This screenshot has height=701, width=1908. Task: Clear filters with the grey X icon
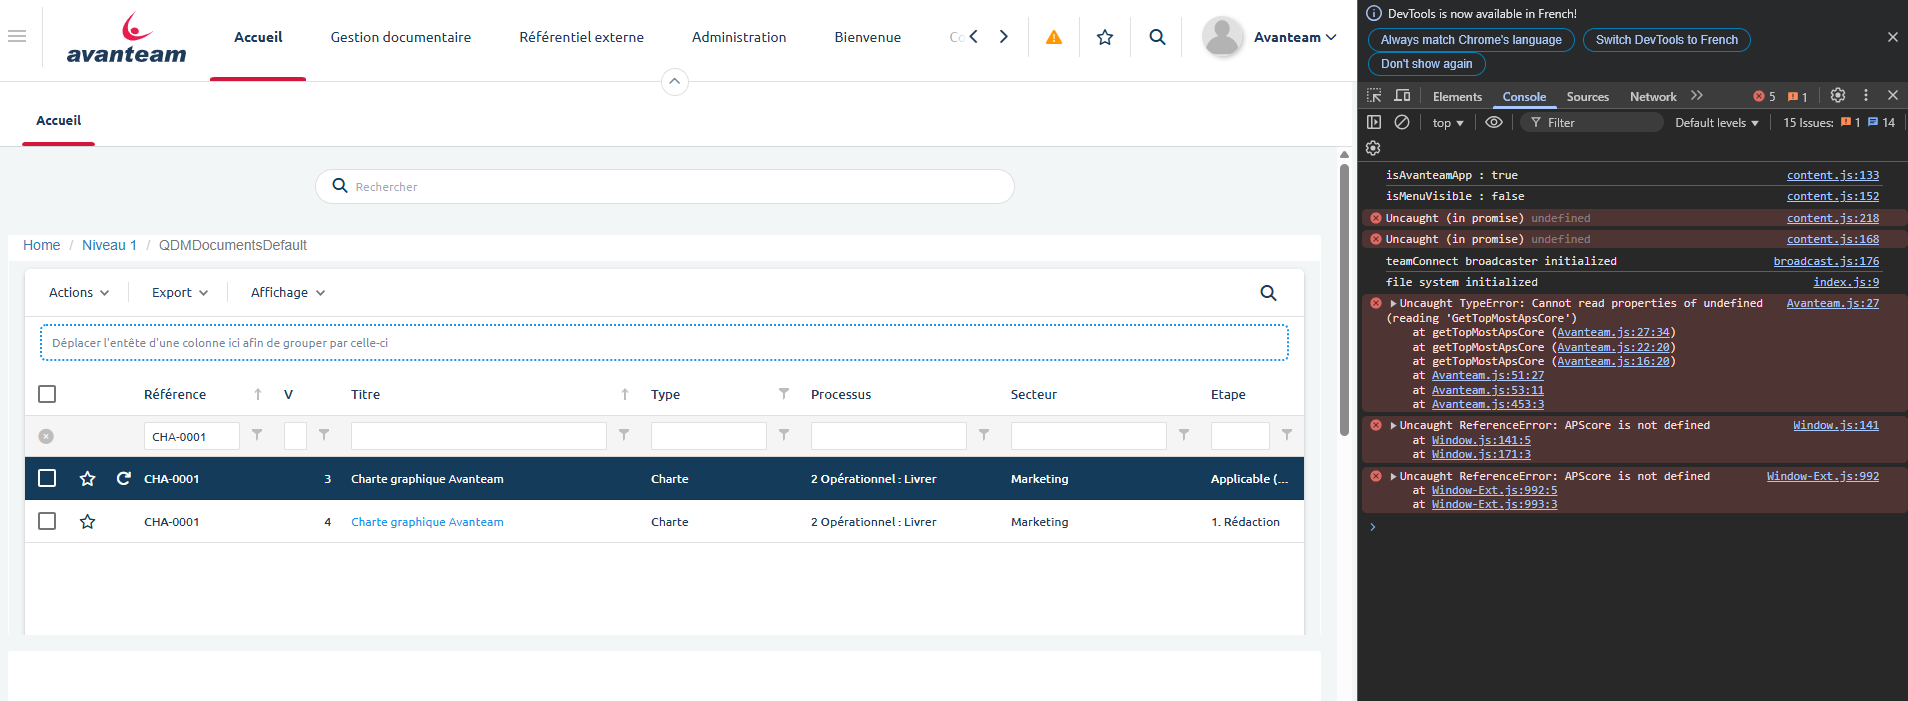click(46, 436)
